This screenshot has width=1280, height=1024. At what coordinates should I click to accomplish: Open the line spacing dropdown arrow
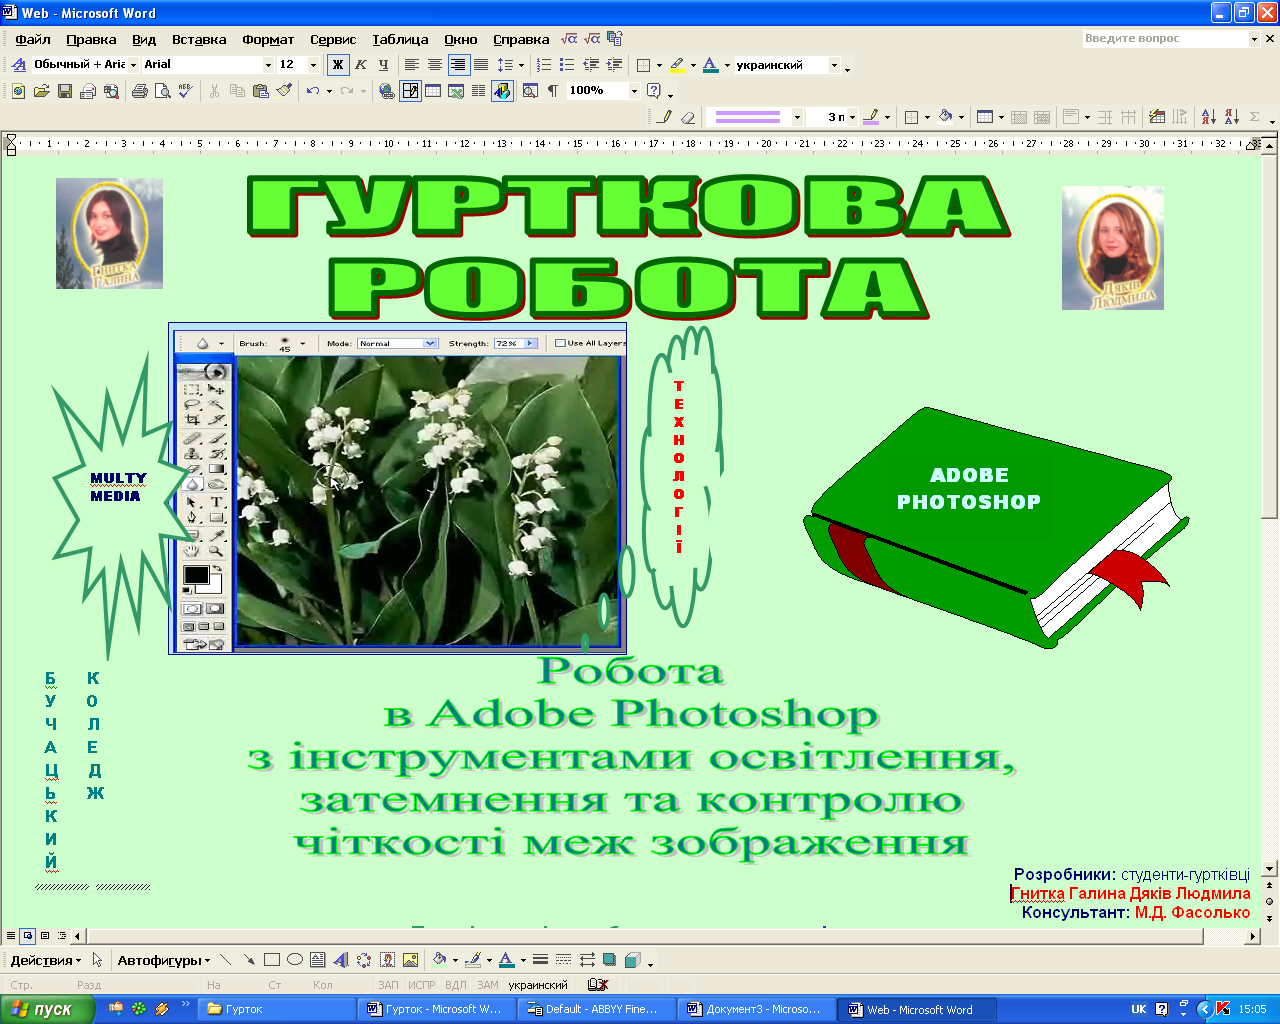(521, 65)
